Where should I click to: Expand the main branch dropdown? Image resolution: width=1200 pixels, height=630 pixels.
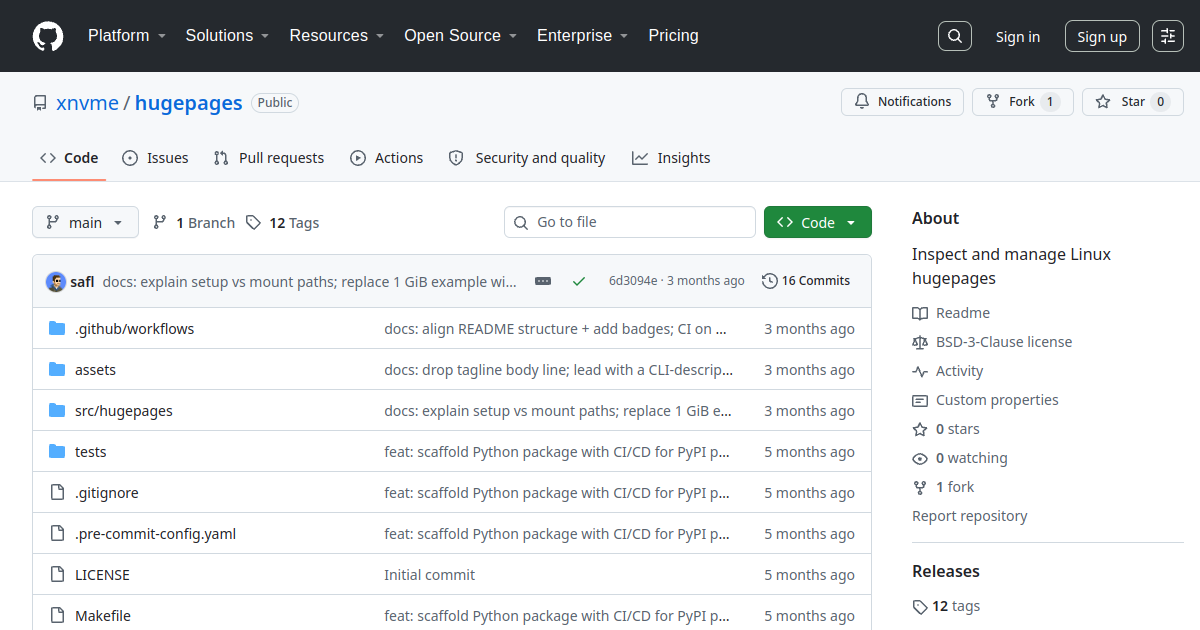click(x=85, y=222)
